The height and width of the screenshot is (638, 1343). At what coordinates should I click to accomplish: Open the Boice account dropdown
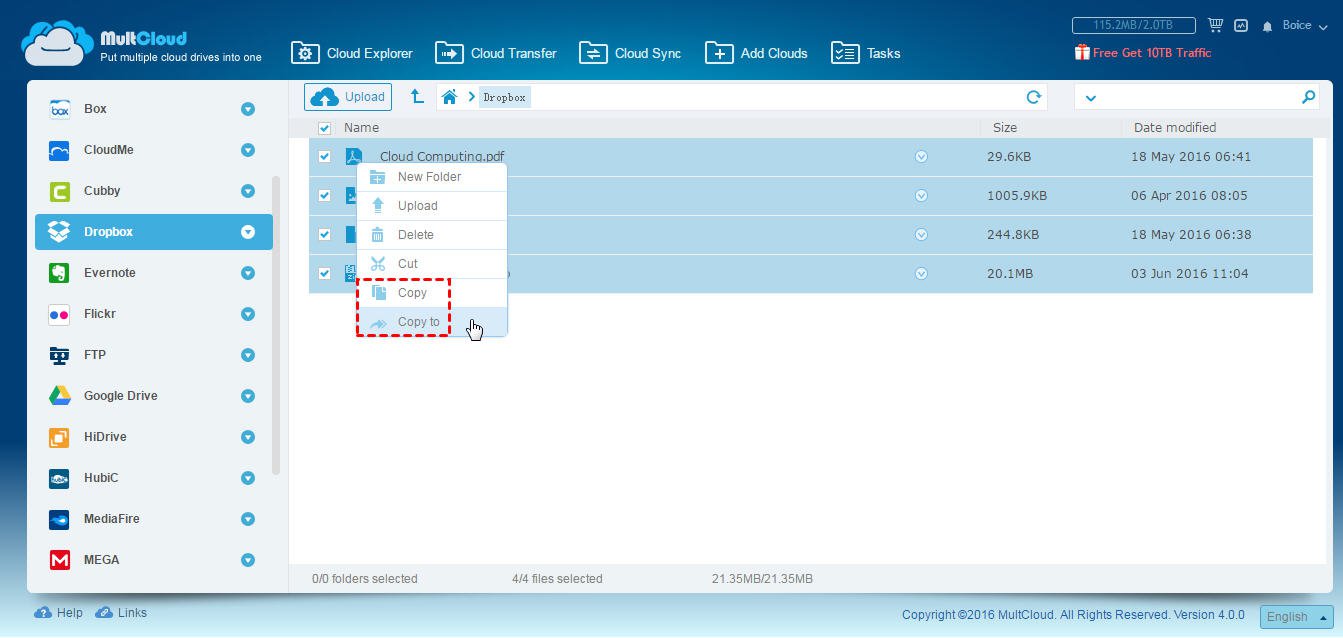coord(1303,25)
